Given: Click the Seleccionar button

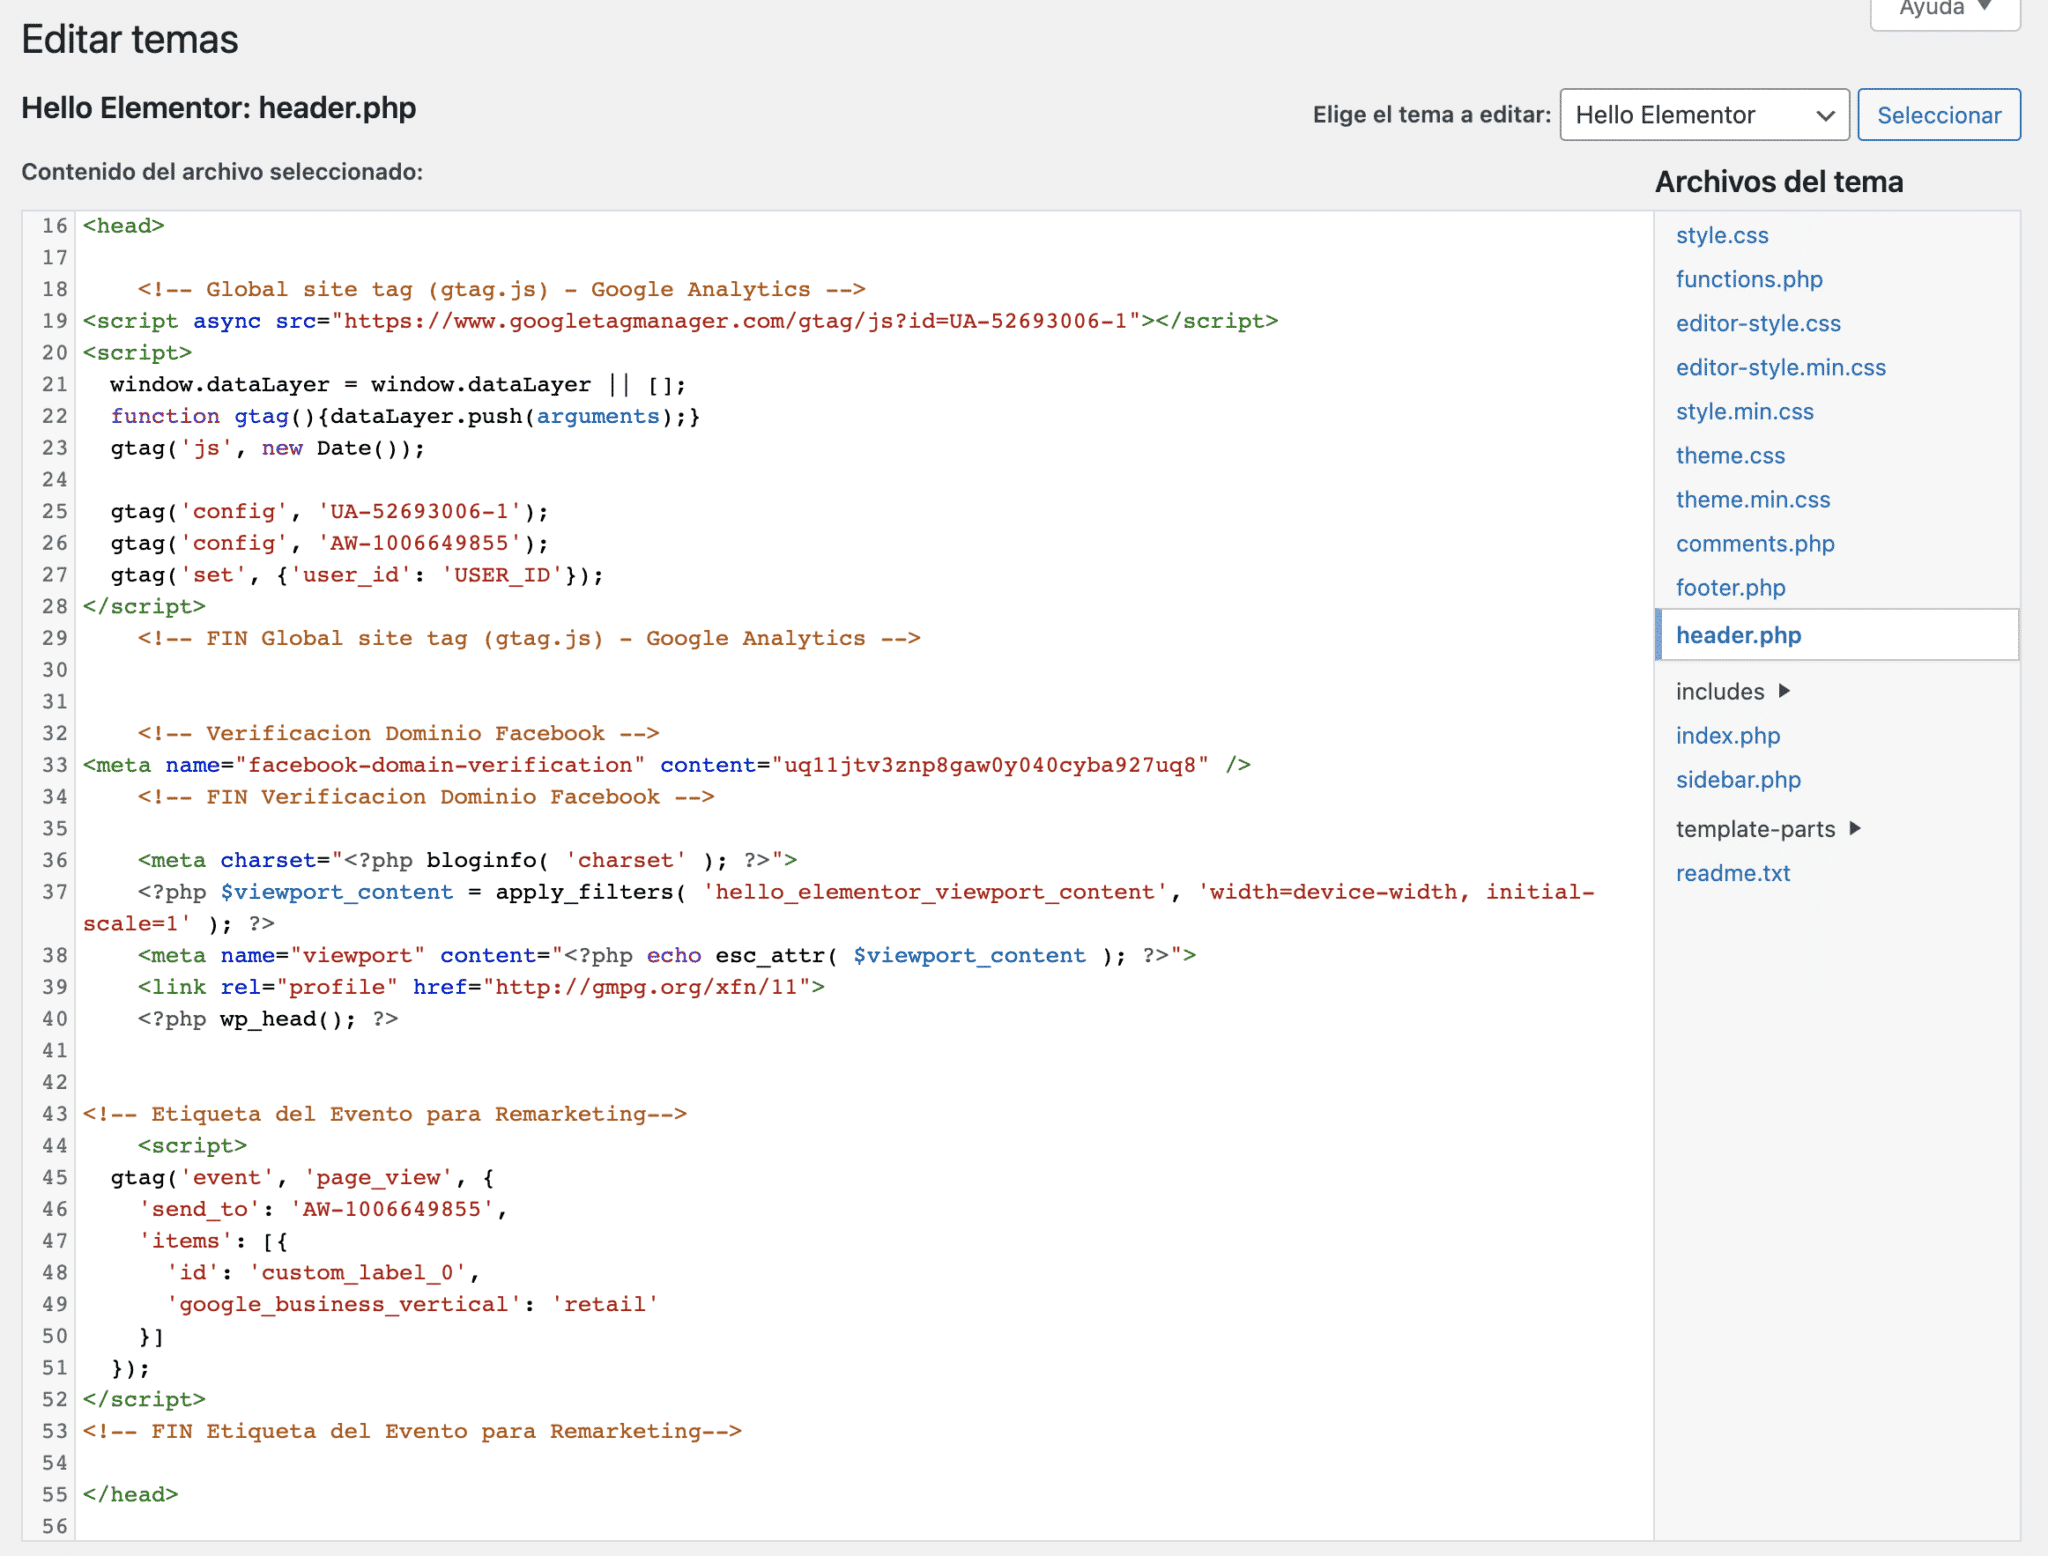Looking at the screenshot, I should point(1938,115).
